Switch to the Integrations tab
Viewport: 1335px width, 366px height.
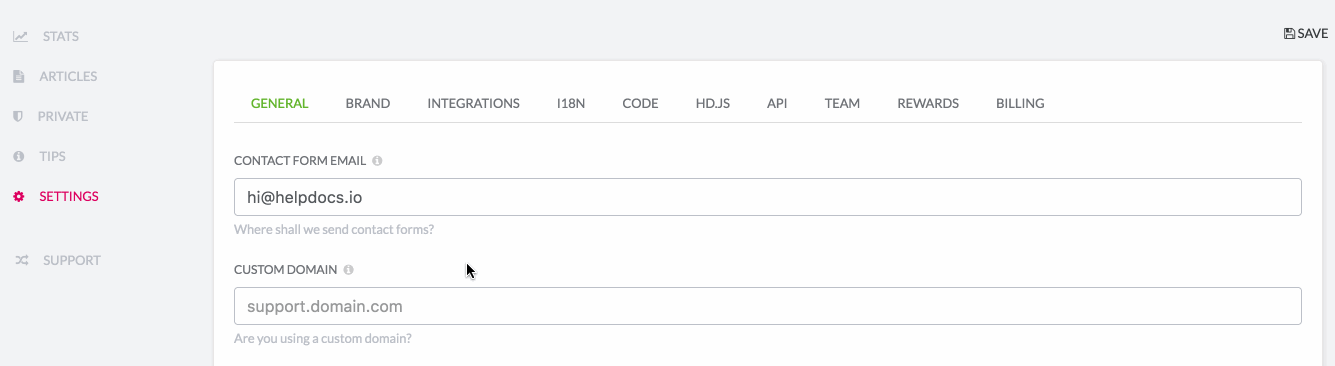click(473, 103)
